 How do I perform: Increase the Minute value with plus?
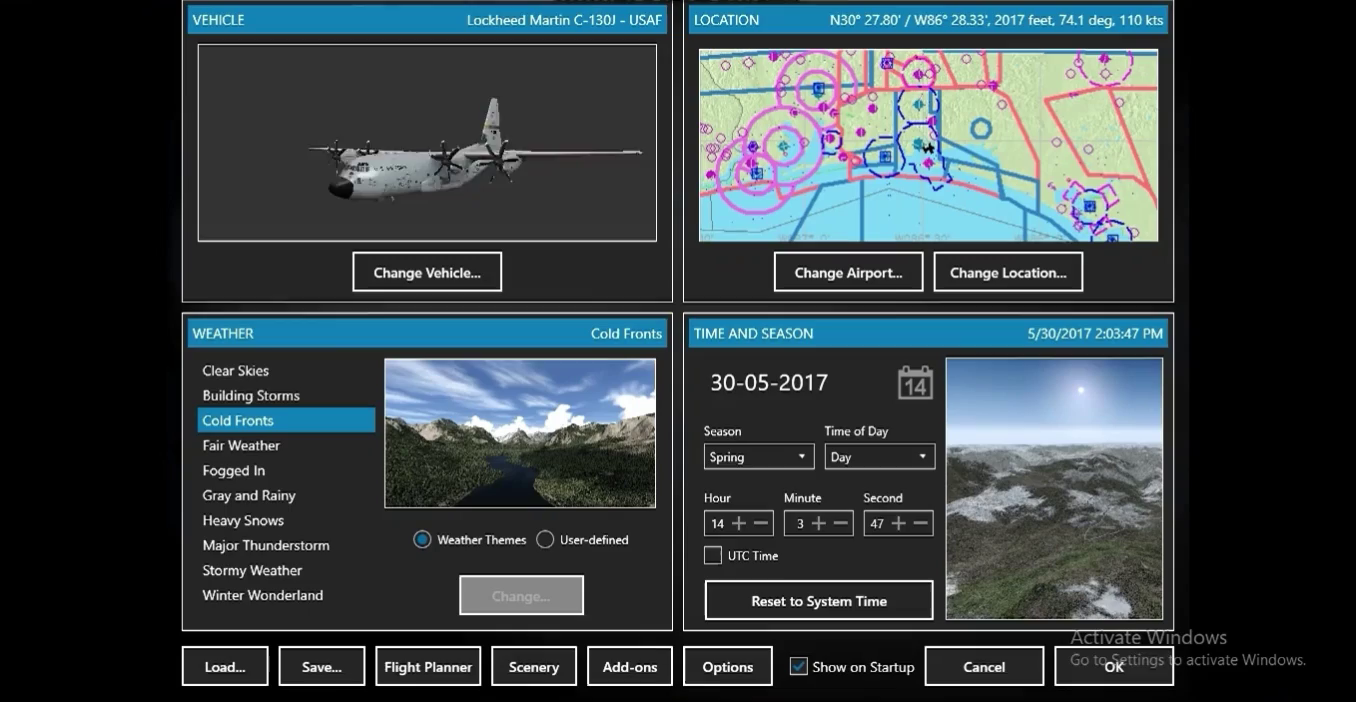pyautogui.click(x=819, y=524)
